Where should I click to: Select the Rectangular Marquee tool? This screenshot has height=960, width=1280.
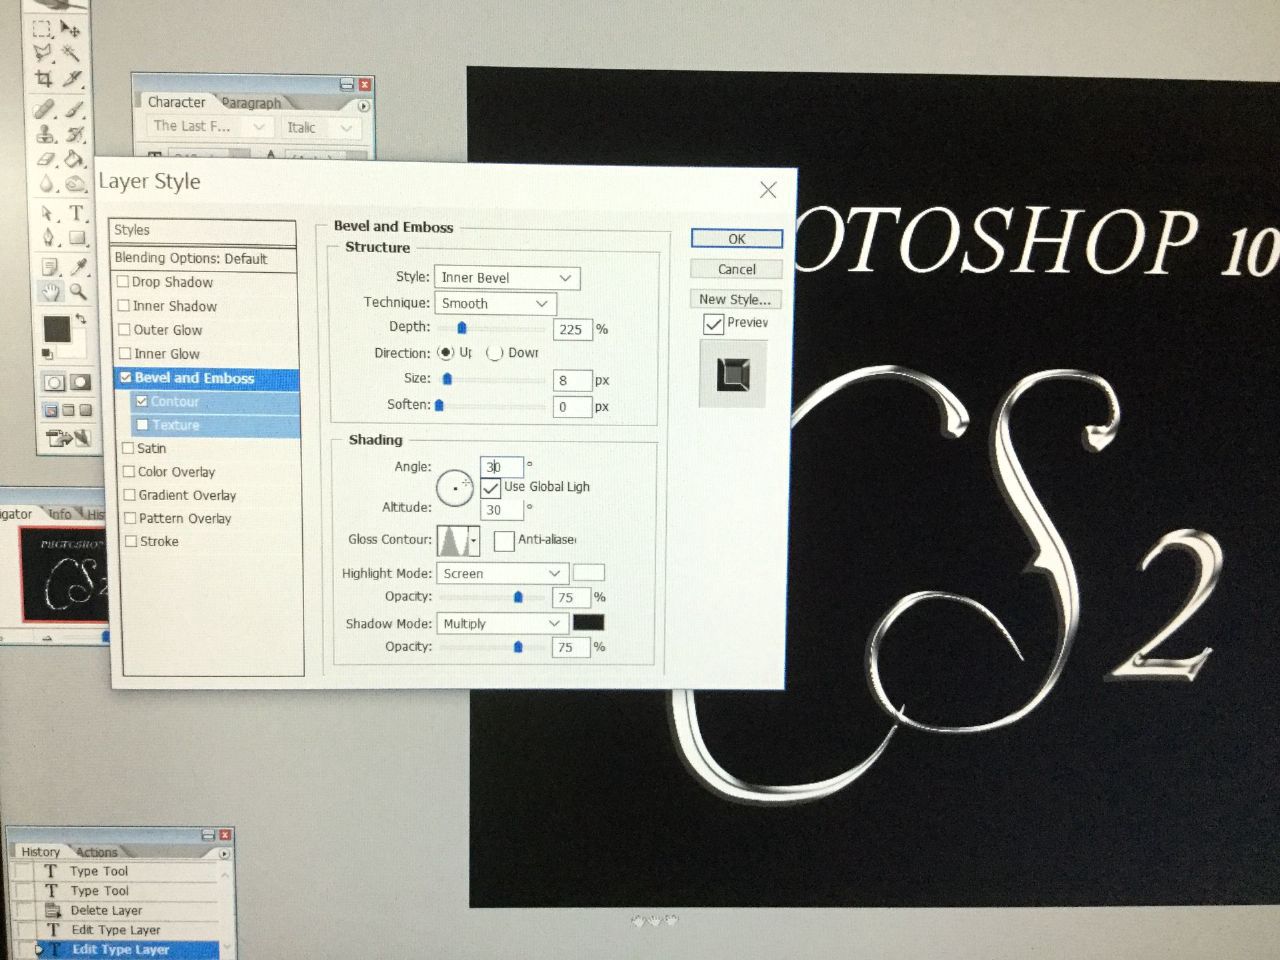point(43,29)
